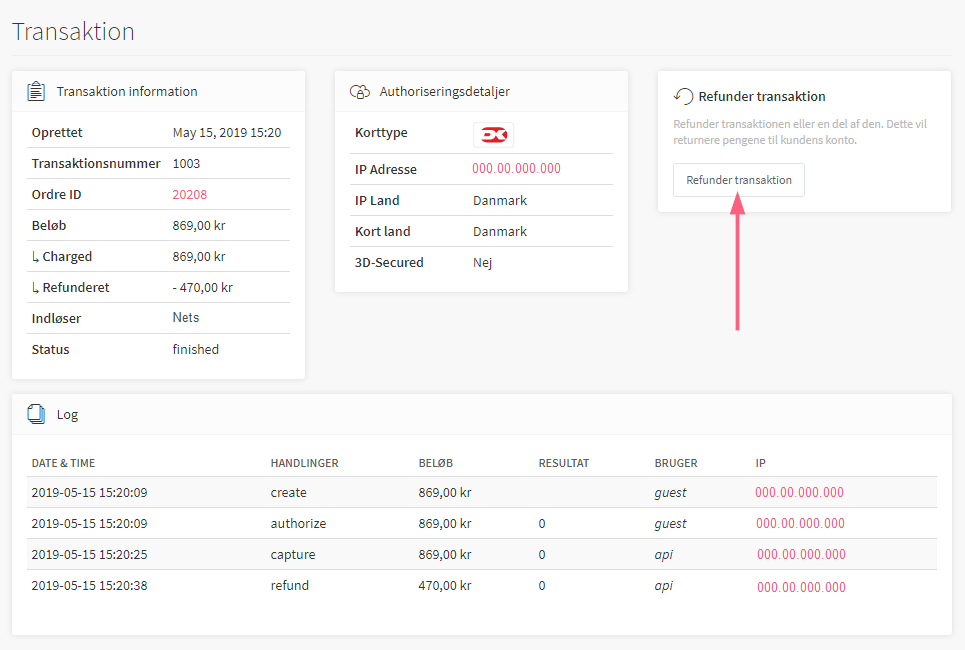Open IP link in authorize log row

pyautogui.click(x=800, y=523)
